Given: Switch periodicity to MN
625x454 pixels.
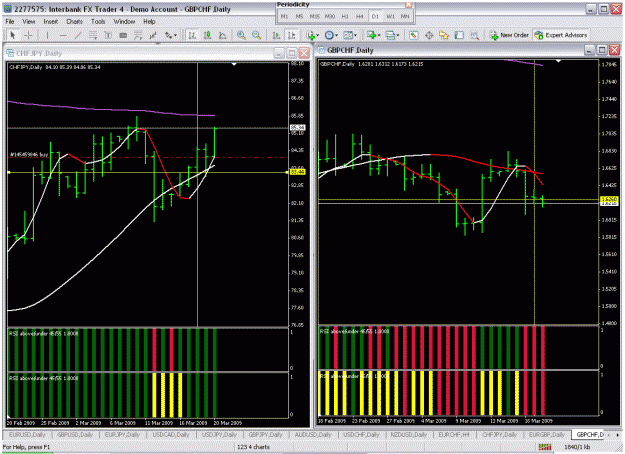Looking at the screenshot, I should coord(405,16).
